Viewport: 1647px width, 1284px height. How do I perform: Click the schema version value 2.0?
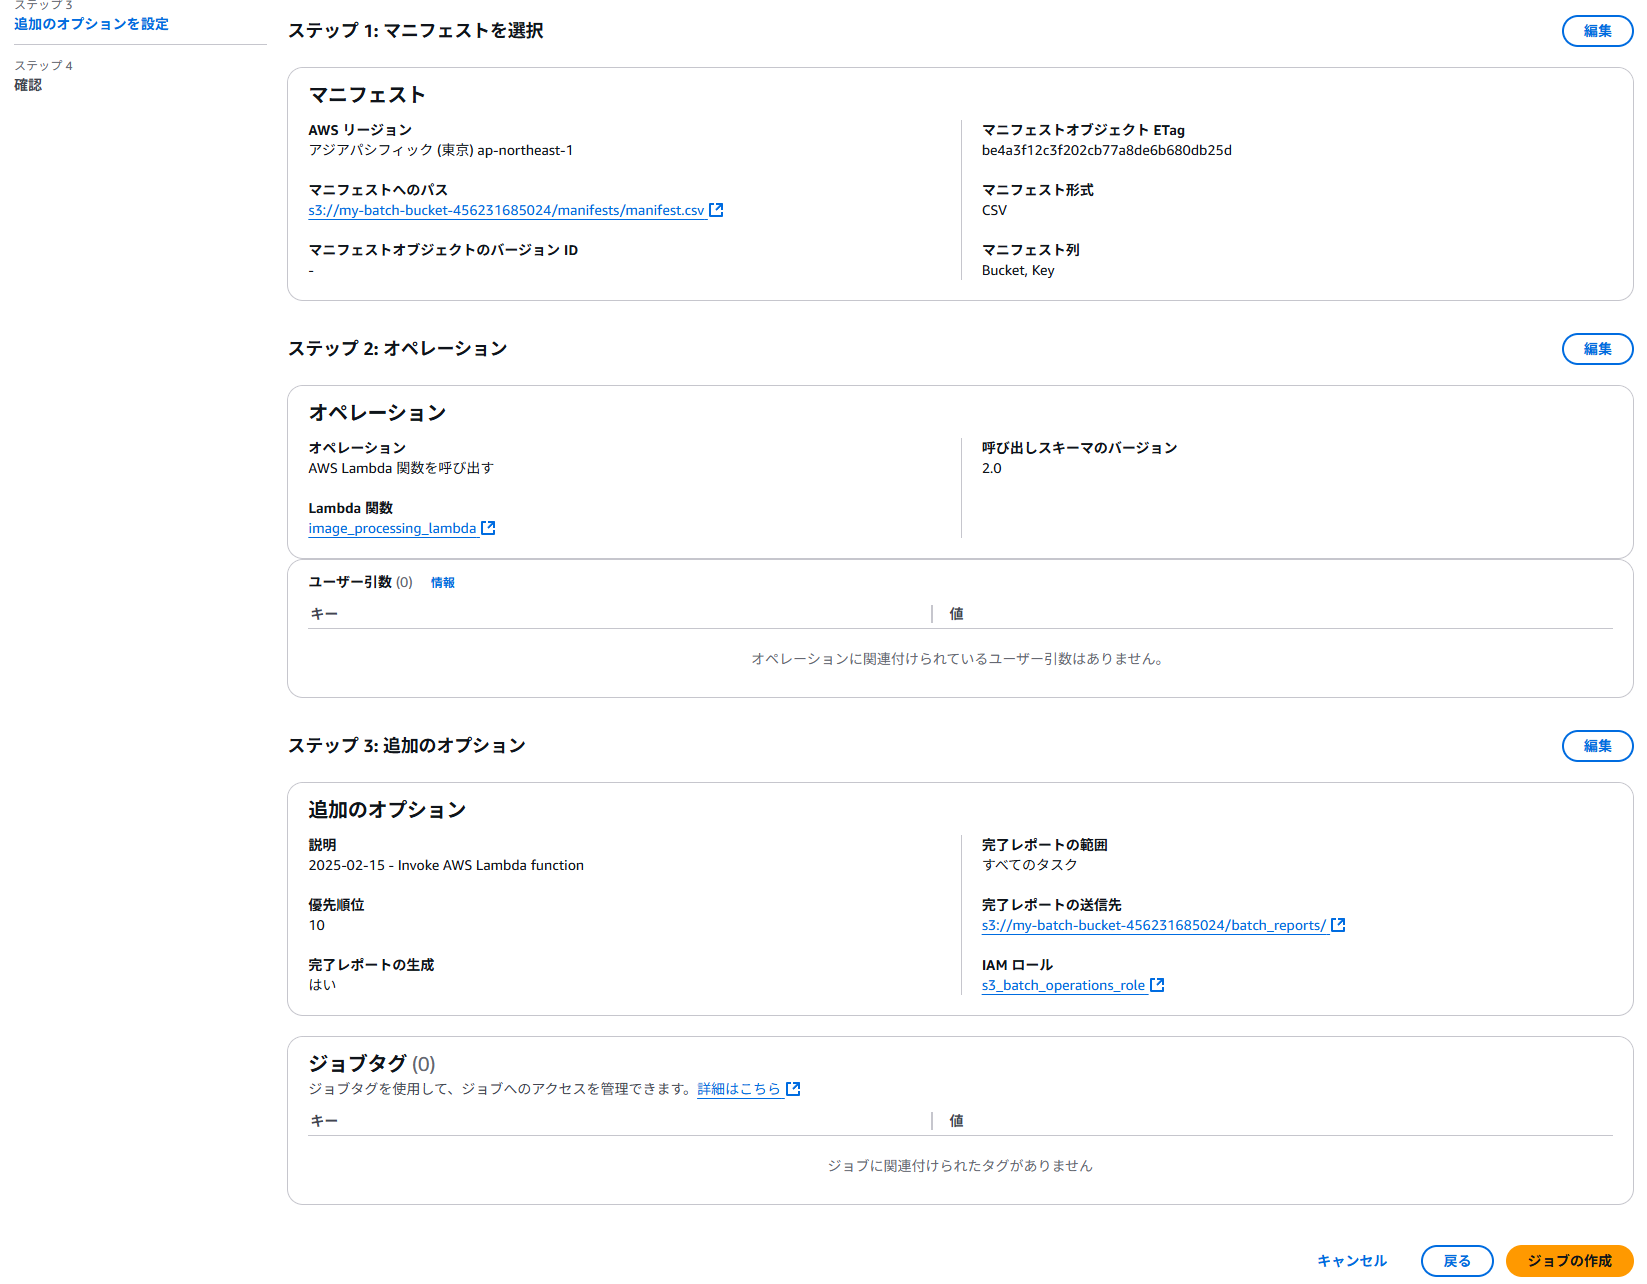(x=991, y=468)
